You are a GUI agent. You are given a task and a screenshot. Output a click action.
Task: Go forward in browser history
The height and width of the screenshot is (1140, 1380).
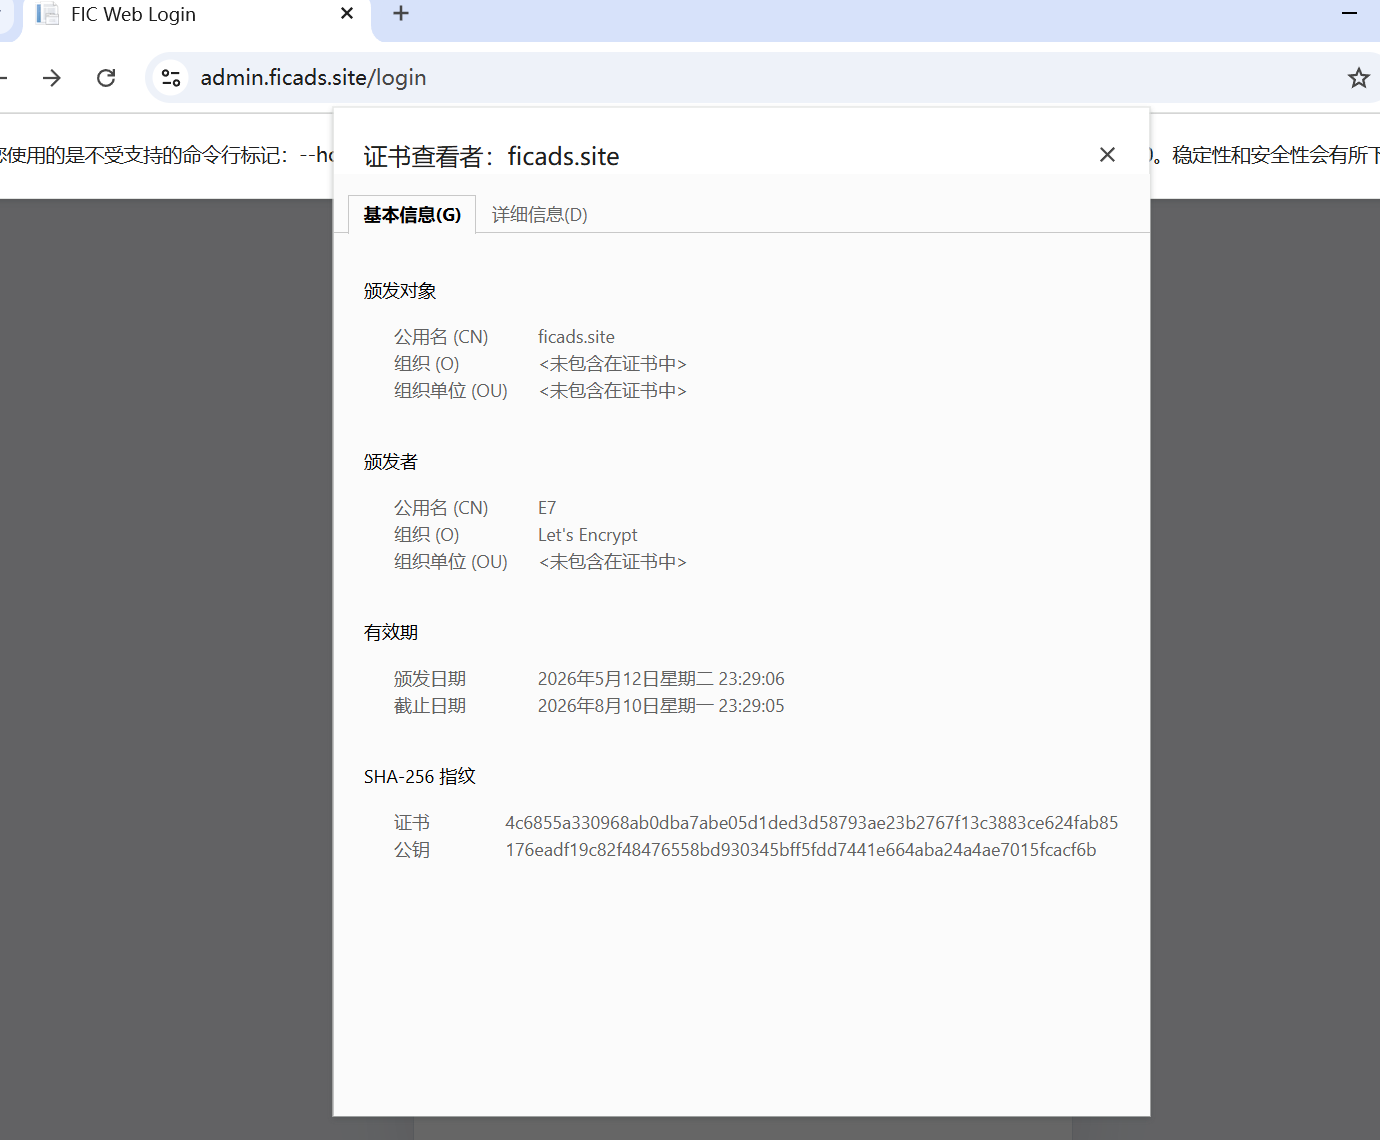point(52,78)
